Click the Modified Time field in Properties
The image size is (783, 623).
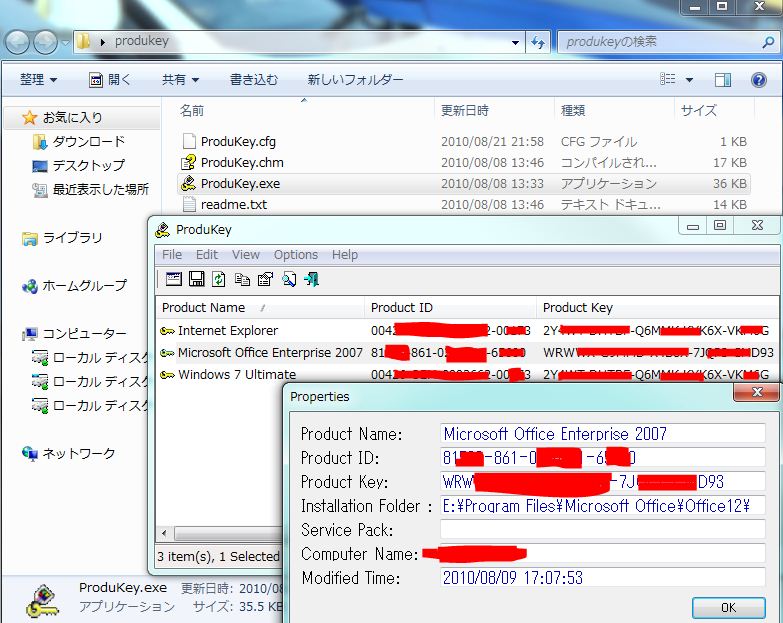pos(603,578)
